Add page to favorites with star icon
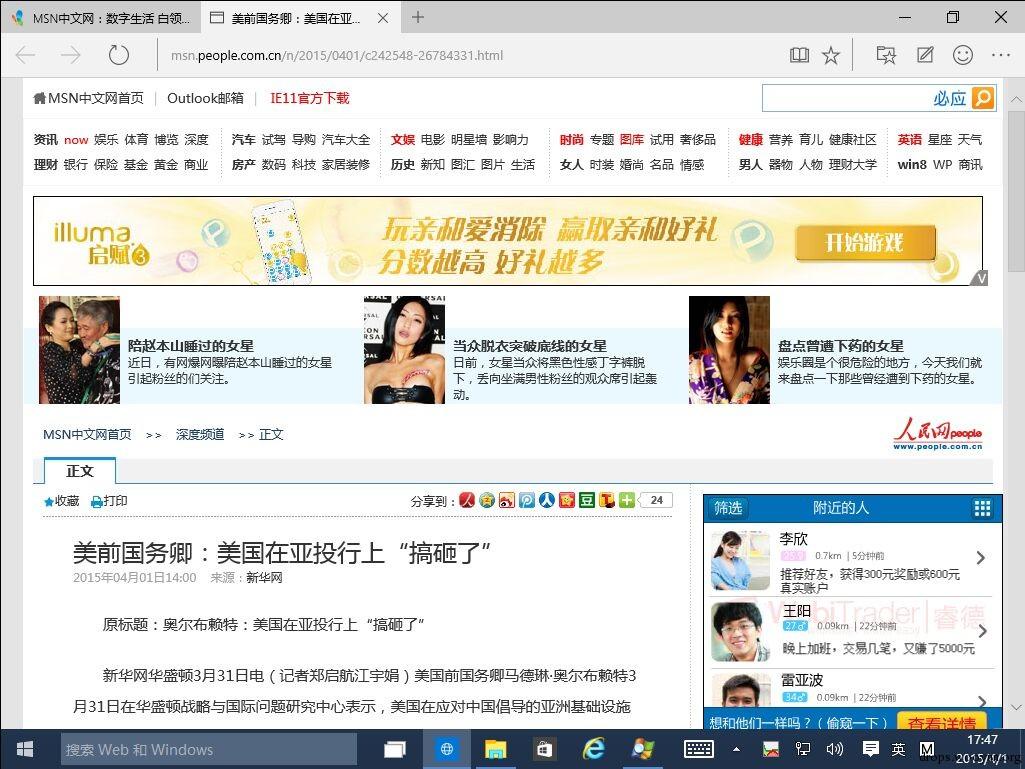This screenshot has width=1025, height=769. [831, 56]
